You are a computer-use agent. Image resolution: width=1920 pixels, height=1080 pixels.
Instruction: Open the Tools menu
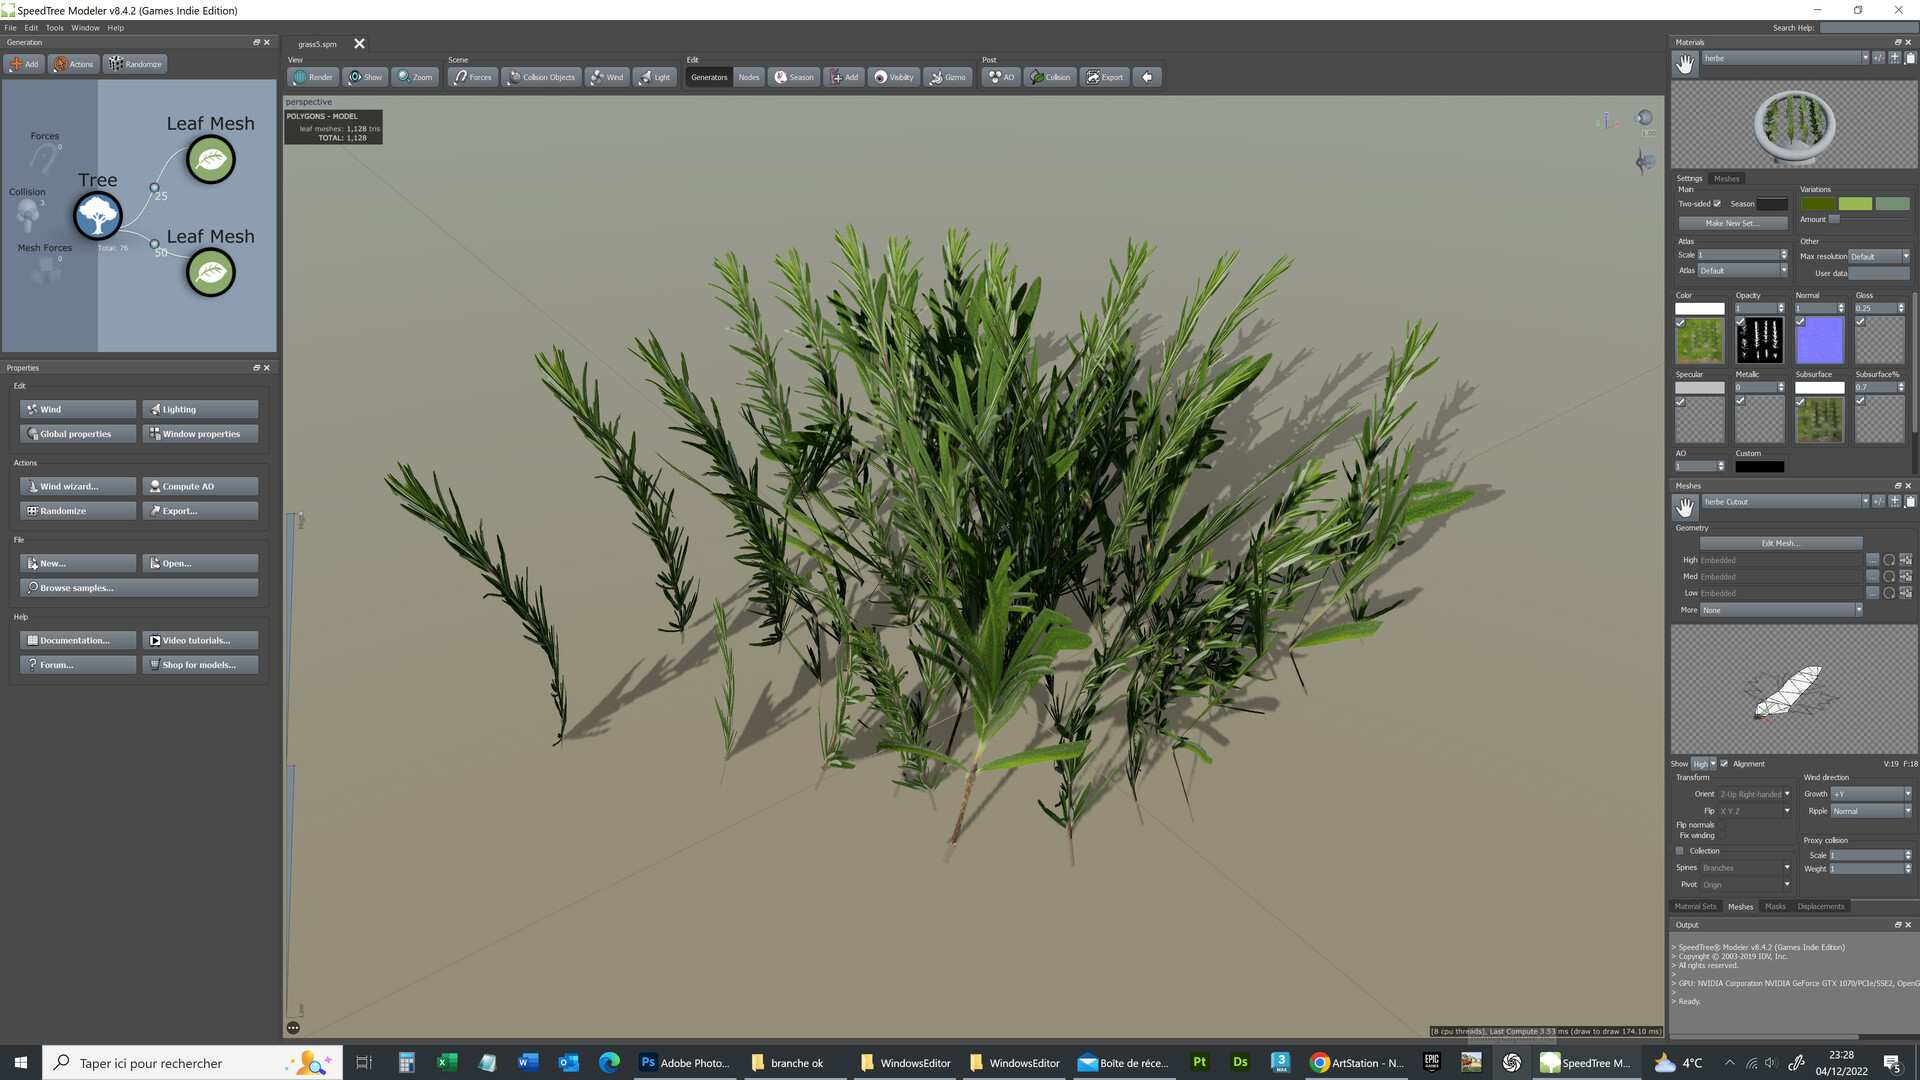pyautogui.click(x=54, y=28)
